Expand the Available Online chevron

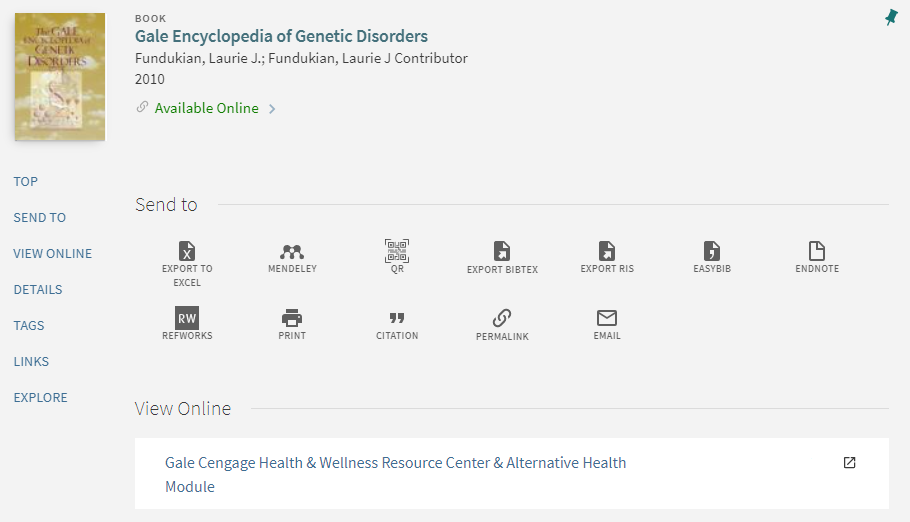tap(272, 109)
